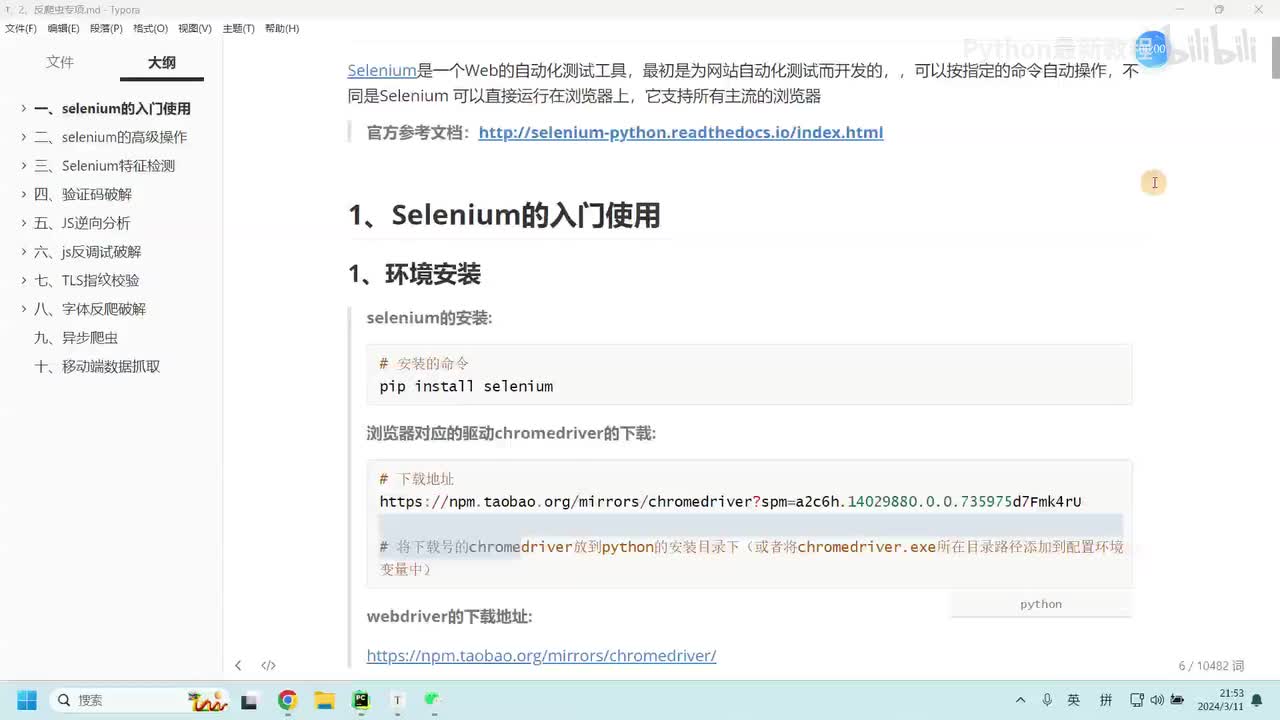The image size is (1280, 720).
Task: Open PyCharm from the taskbar
Action: (361, 700)
